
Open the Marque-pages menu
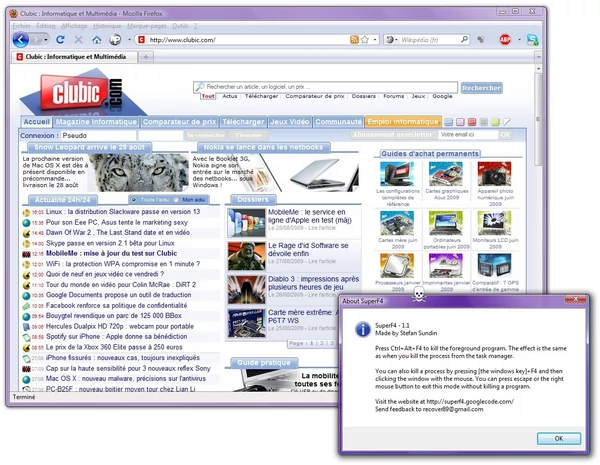point(147,26)
